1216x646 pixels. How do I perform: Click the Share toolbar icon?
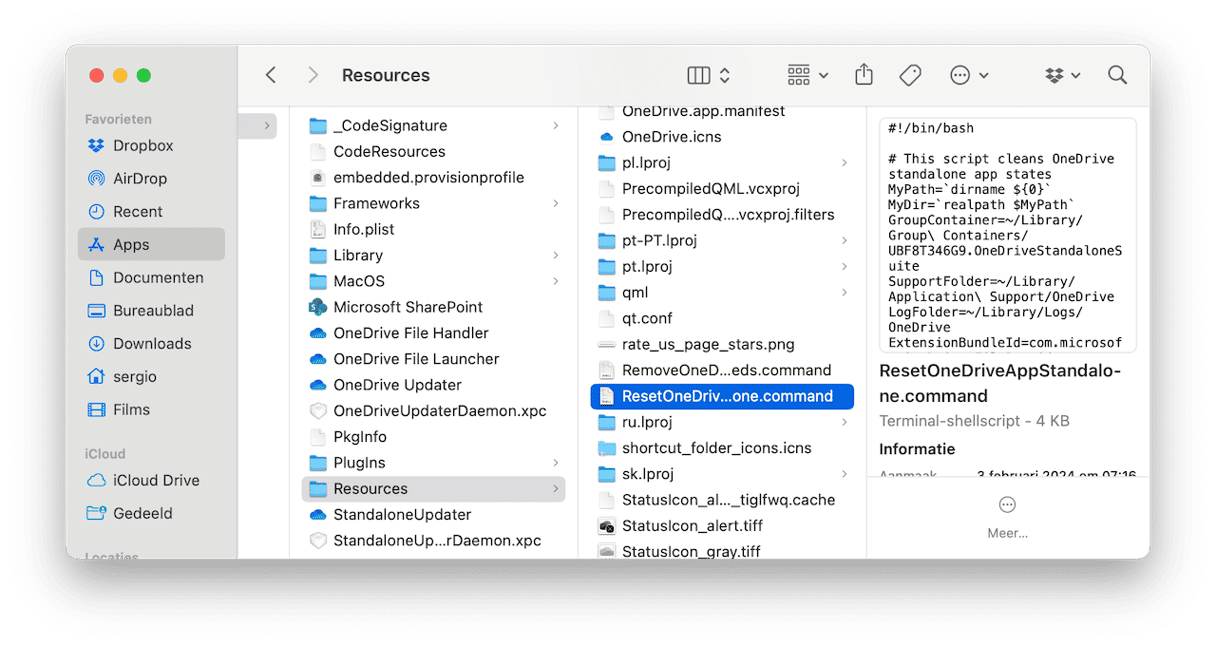click(x=864, y=75)
